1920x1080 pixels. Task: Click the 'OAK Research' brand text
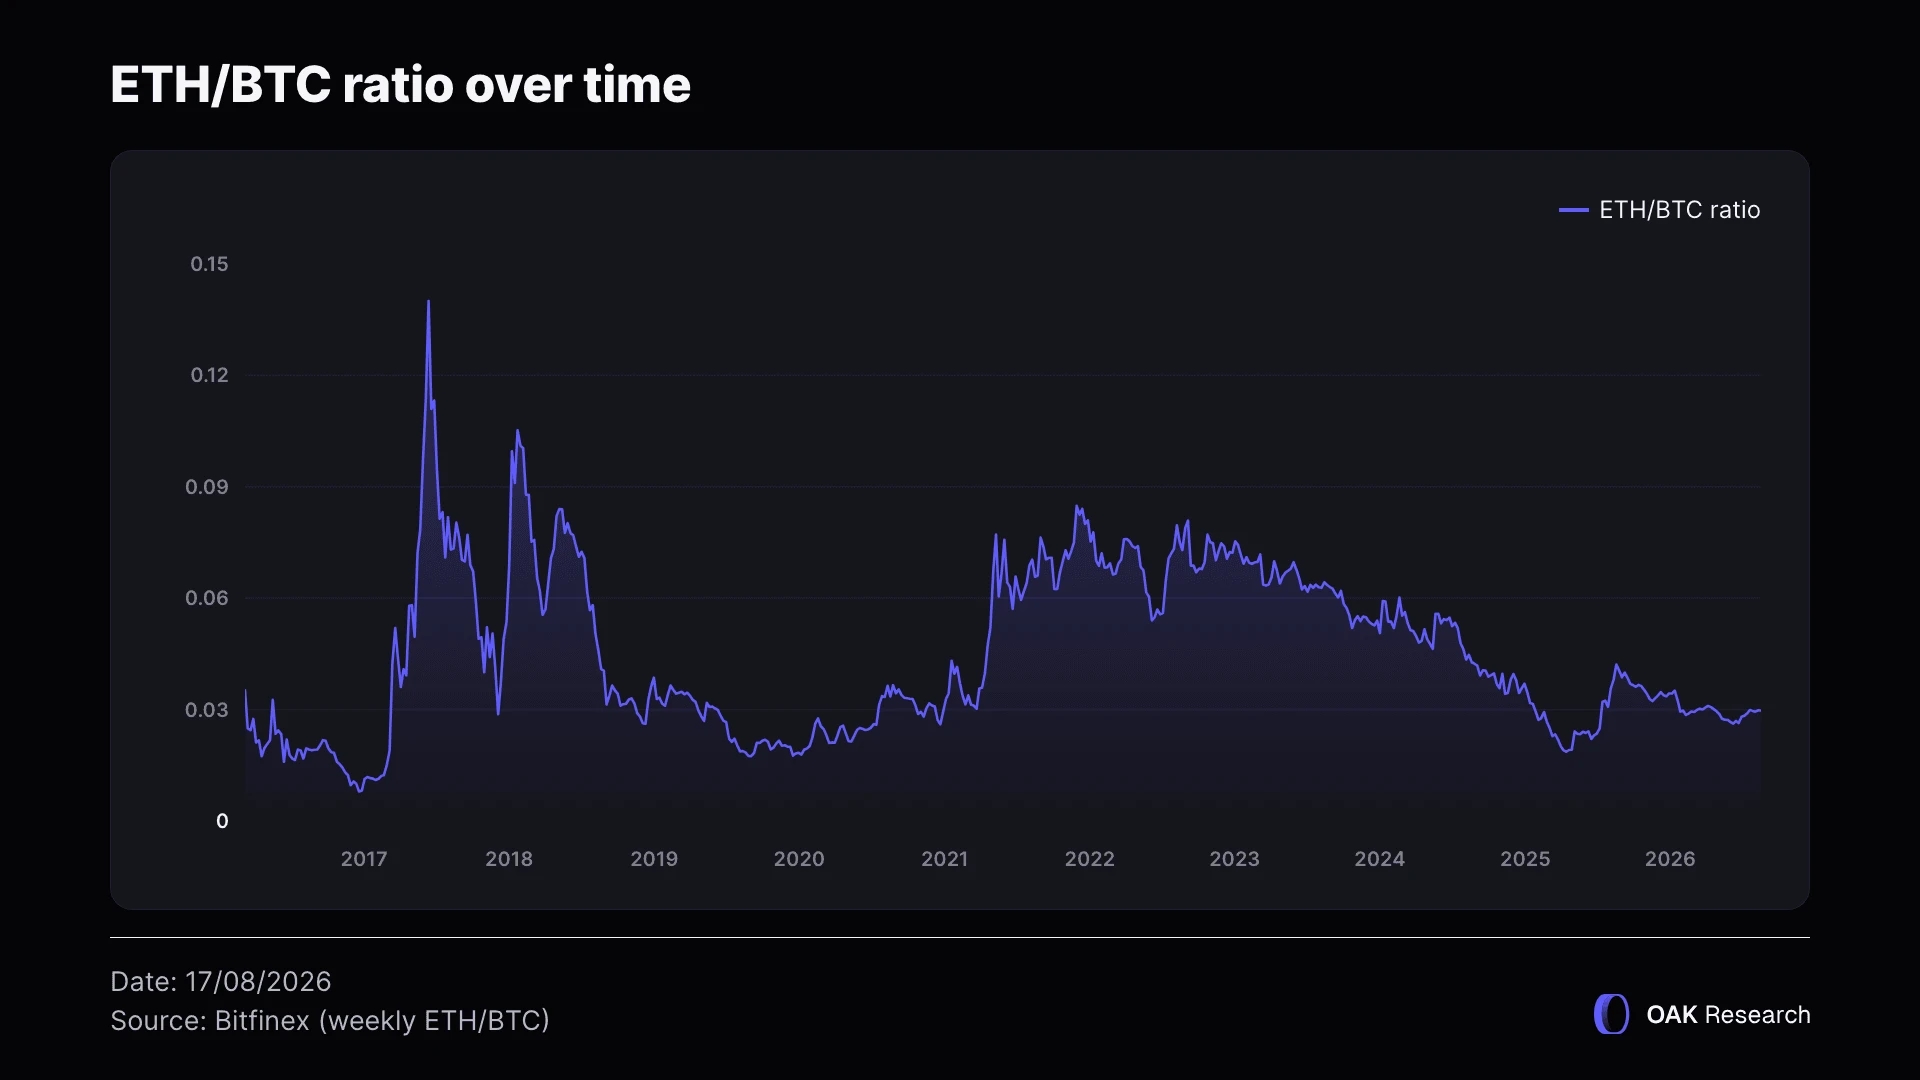(x=1728, y=1015)
